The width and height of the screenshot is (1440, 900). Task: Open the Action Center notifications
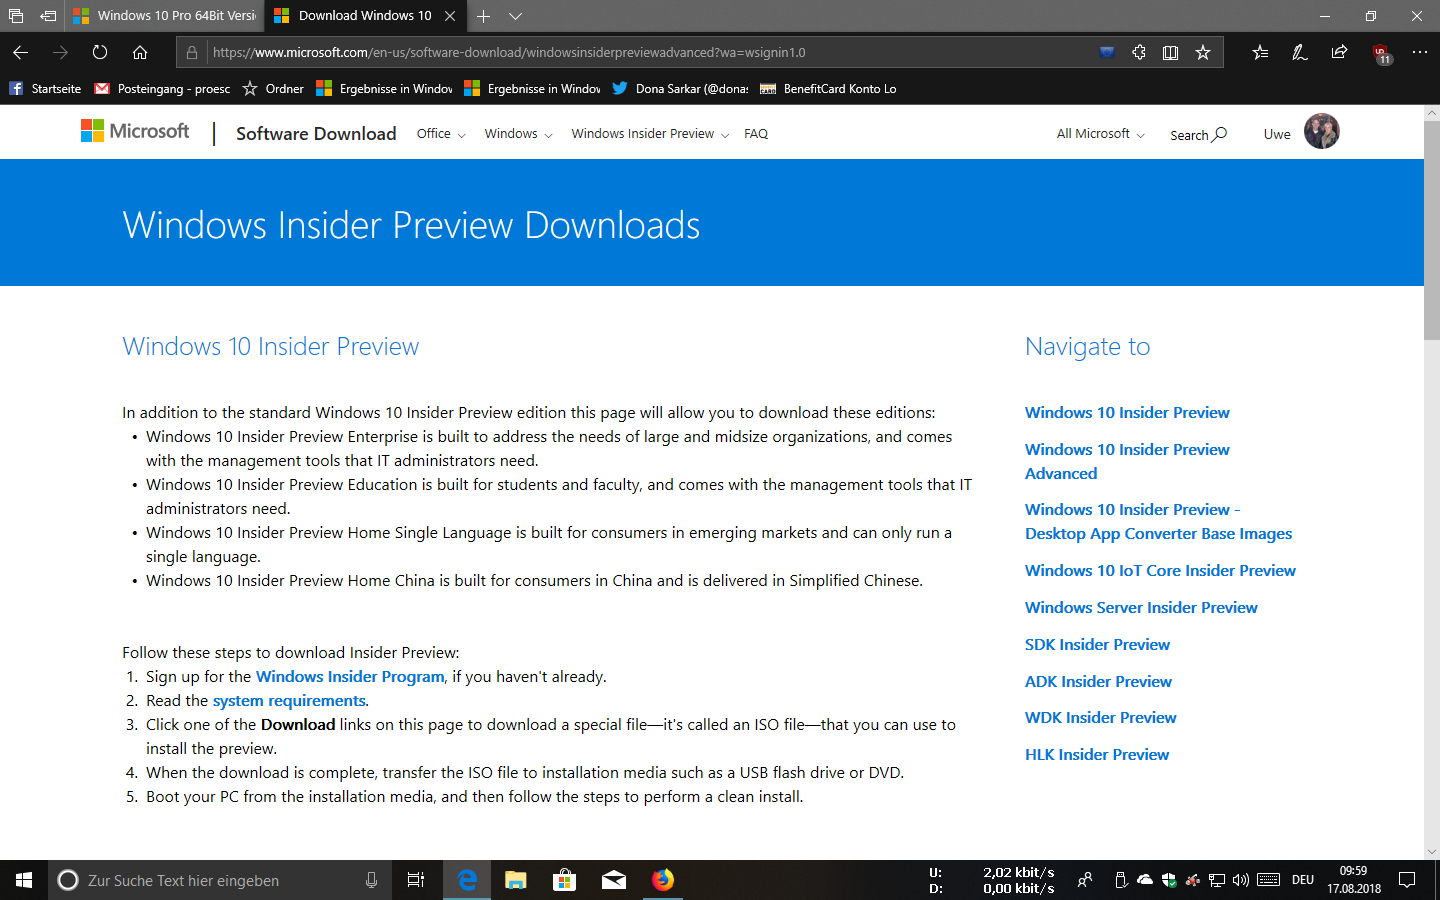[x=1407, y=880]
